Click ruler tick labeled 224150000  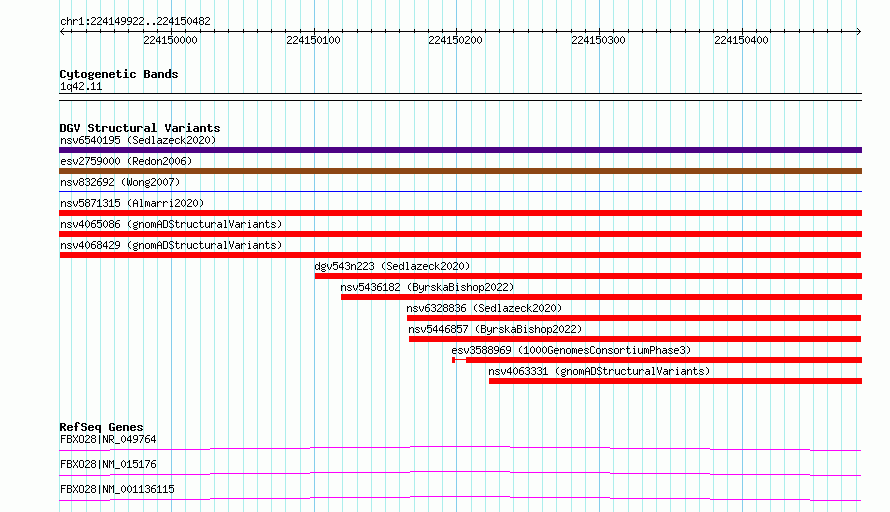pyautogui.click(x=170, y=40)
